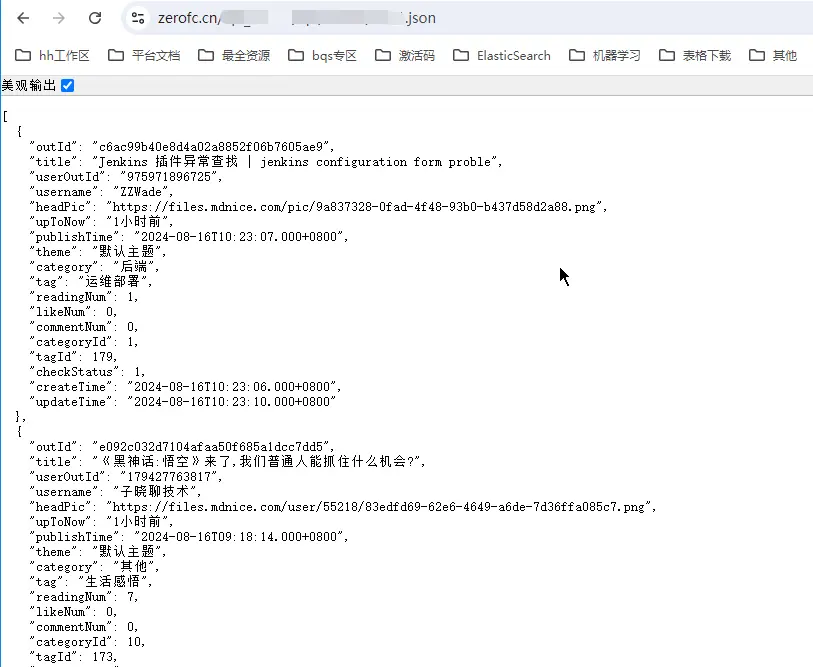This screenshot has width=813, height=667.
Task: Click publishTime 2024-08-16T10:23:07.000+0800
Action: (240, 237)
